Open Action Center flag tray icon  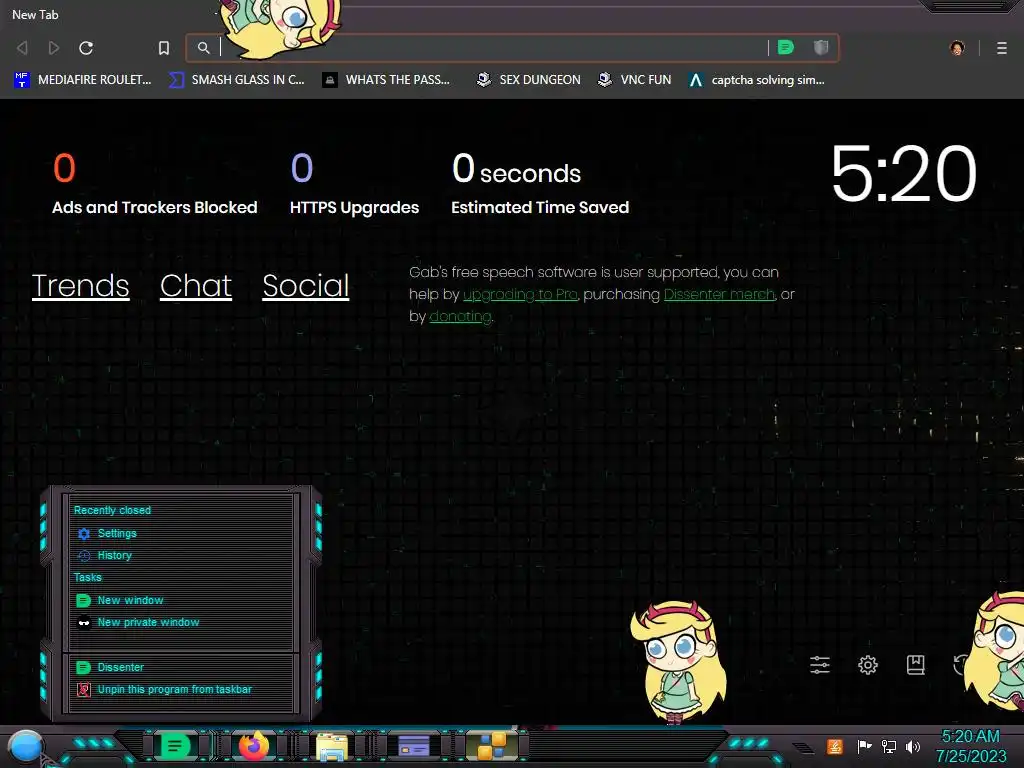(865, 746)
